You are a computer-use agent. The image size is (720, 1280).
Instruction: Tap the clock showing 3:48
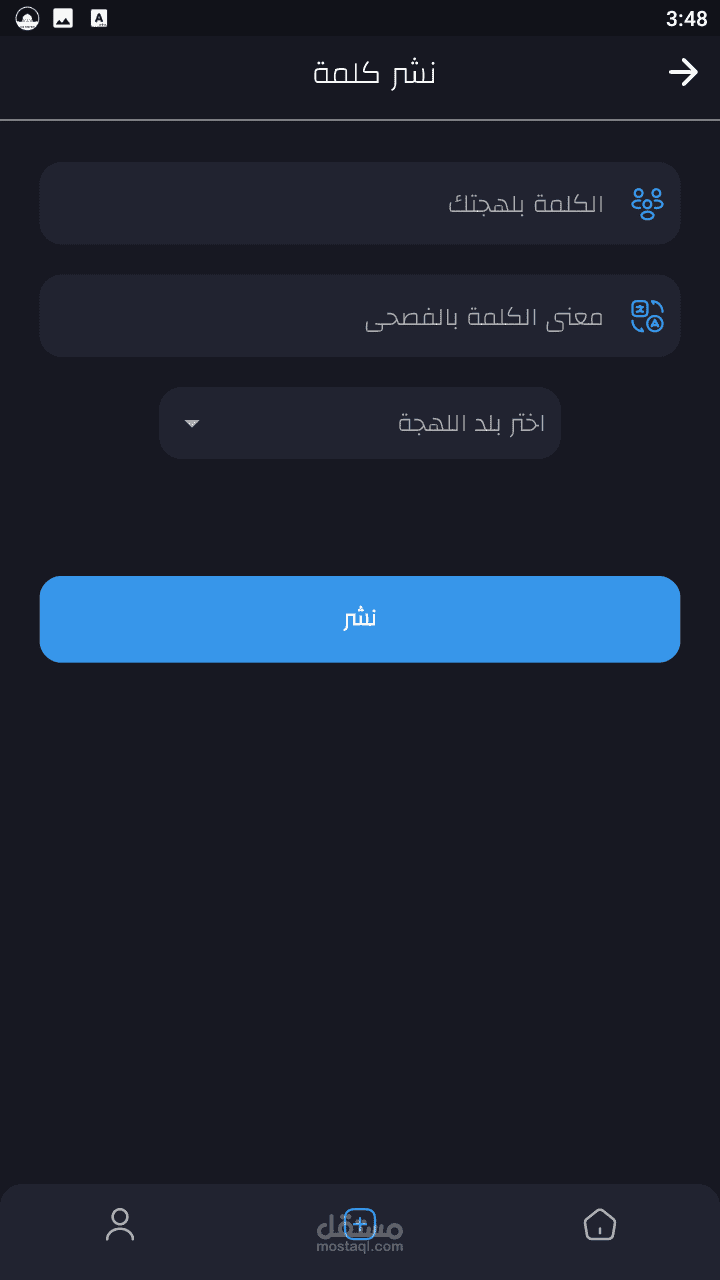coord(686,19)
